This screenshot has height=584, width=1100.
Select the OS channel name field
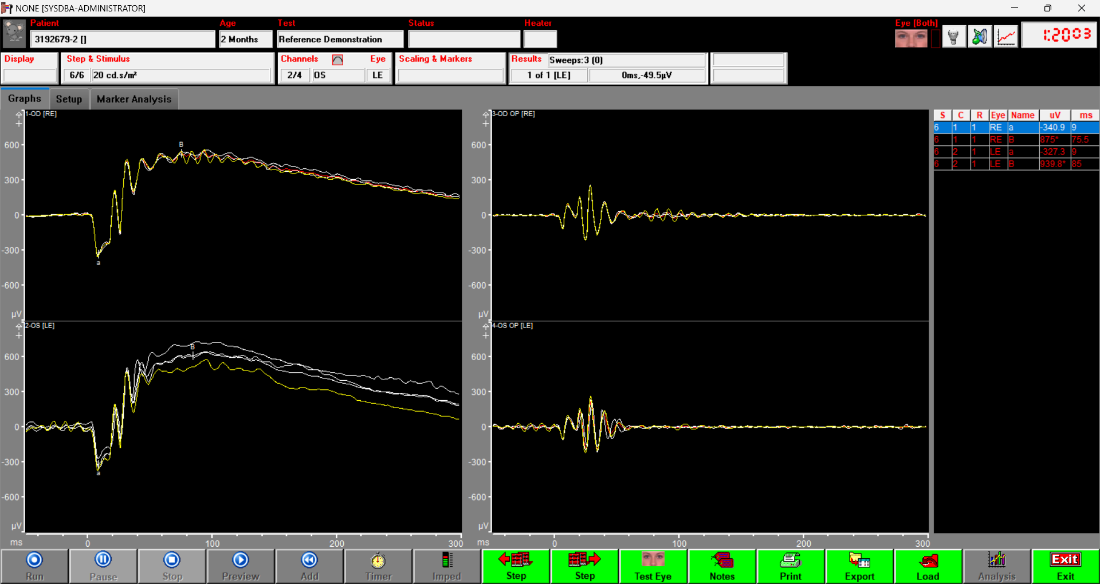pyautogui.click(x=338, y=76)
